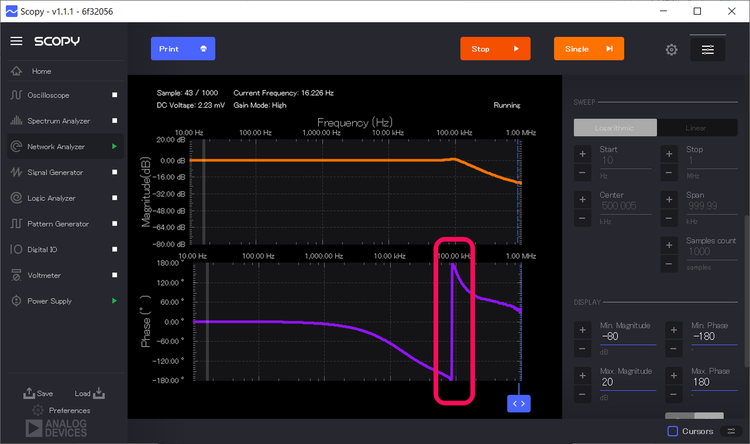Open the hamburger menu beside Scopy logo
Viewport: 750px width, 444px height.
(x=16, y=41)
